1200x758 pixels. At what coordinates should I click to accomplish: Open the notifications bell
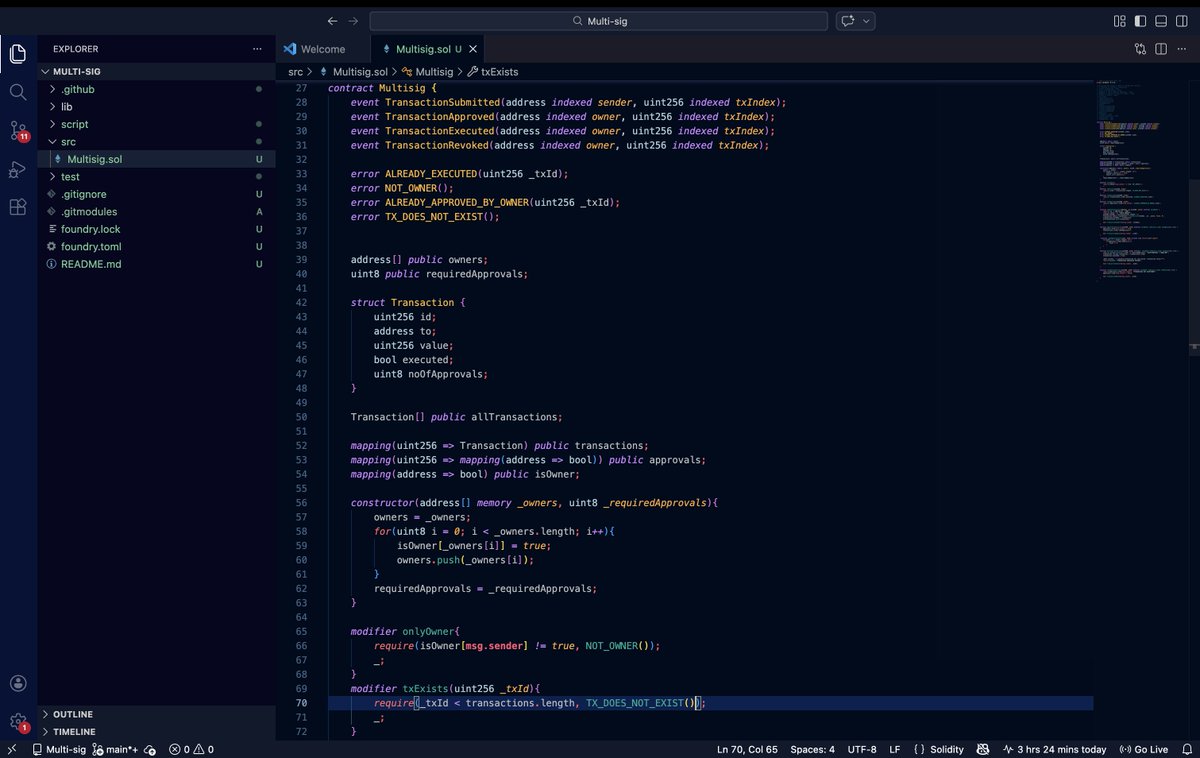click(1185, 749)
